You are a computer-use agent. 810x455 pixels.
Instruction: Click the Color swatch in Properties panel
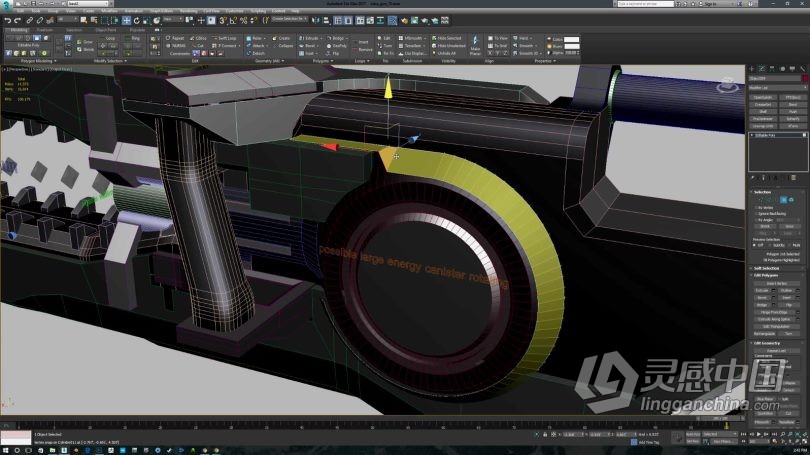[571, 39]
